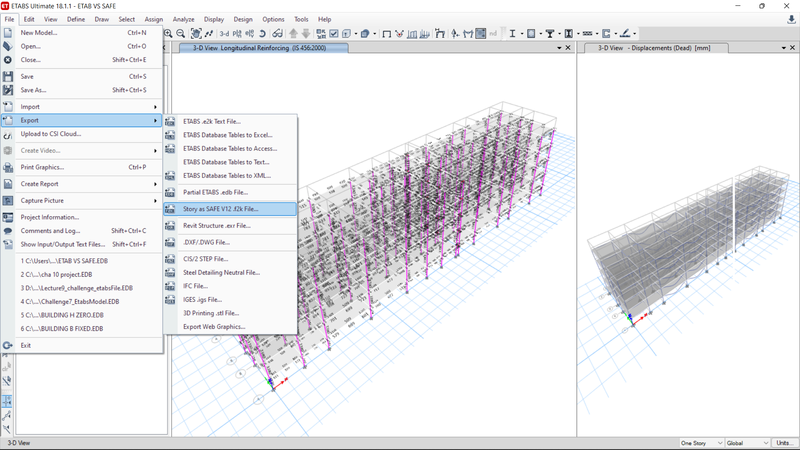Choose IFC File export option
This screenshot has width=800, height=450.
coord(230,286)
